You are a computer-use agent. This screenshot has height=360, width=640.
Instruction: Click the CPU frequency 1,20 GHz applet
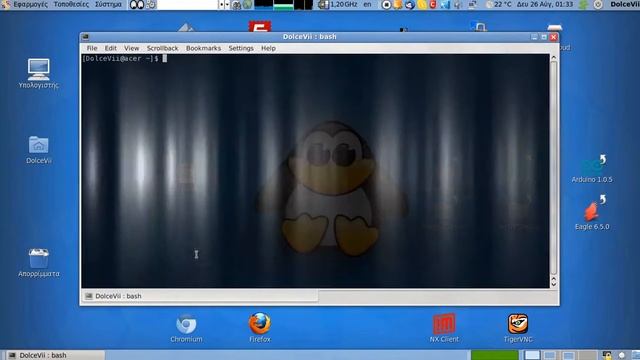[338, 4]
